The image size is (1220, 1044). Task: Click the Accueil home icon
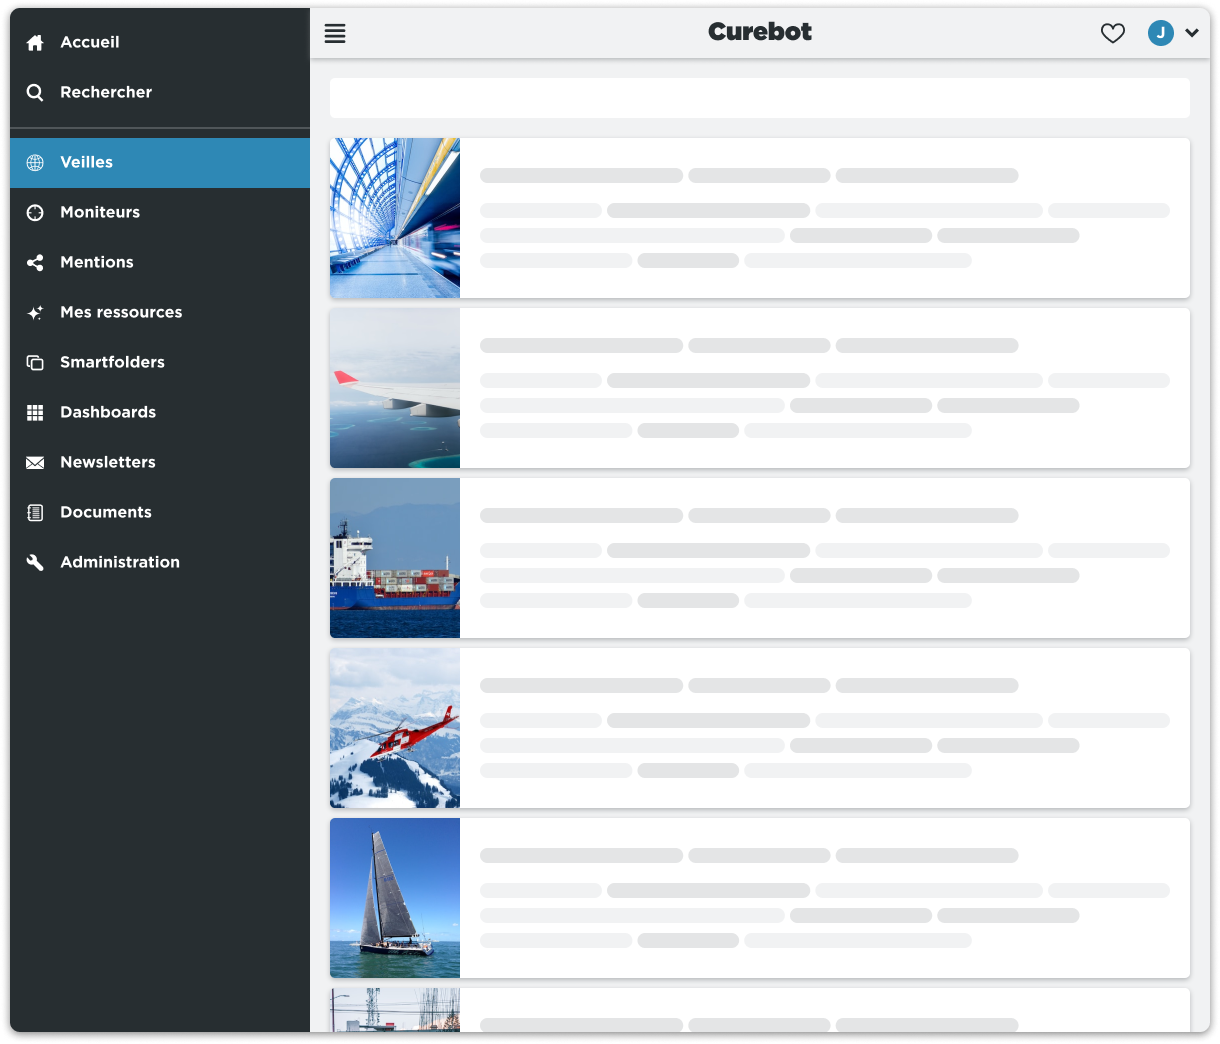click(x=35, y=42)
